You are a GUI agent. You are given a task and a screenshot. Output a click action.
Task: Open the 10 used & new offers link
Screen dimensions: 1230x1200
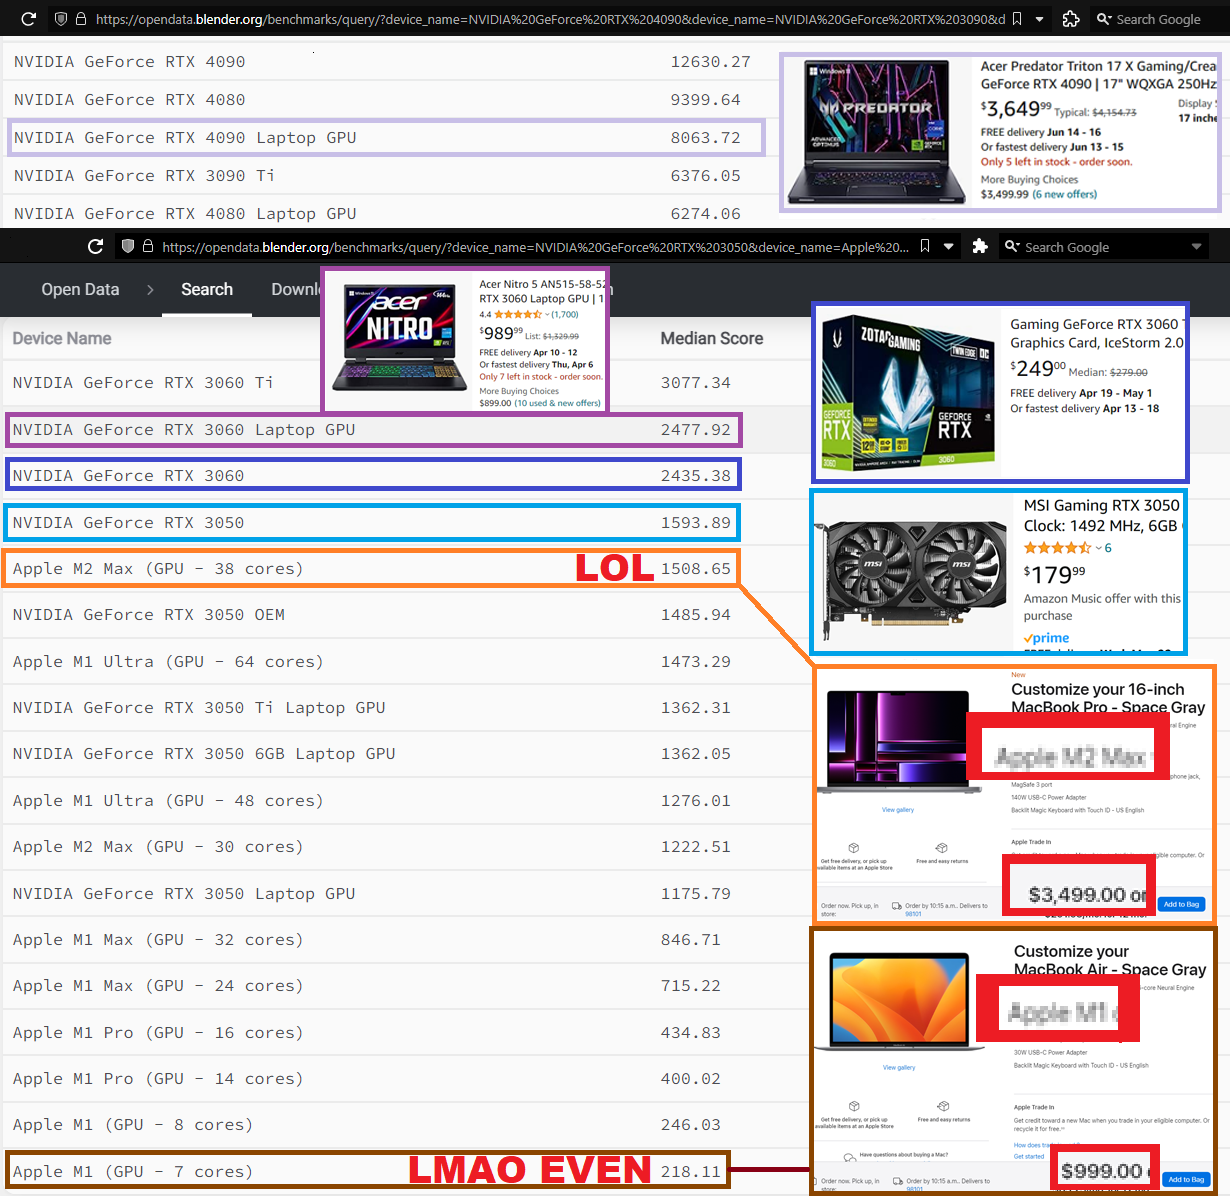557,403
